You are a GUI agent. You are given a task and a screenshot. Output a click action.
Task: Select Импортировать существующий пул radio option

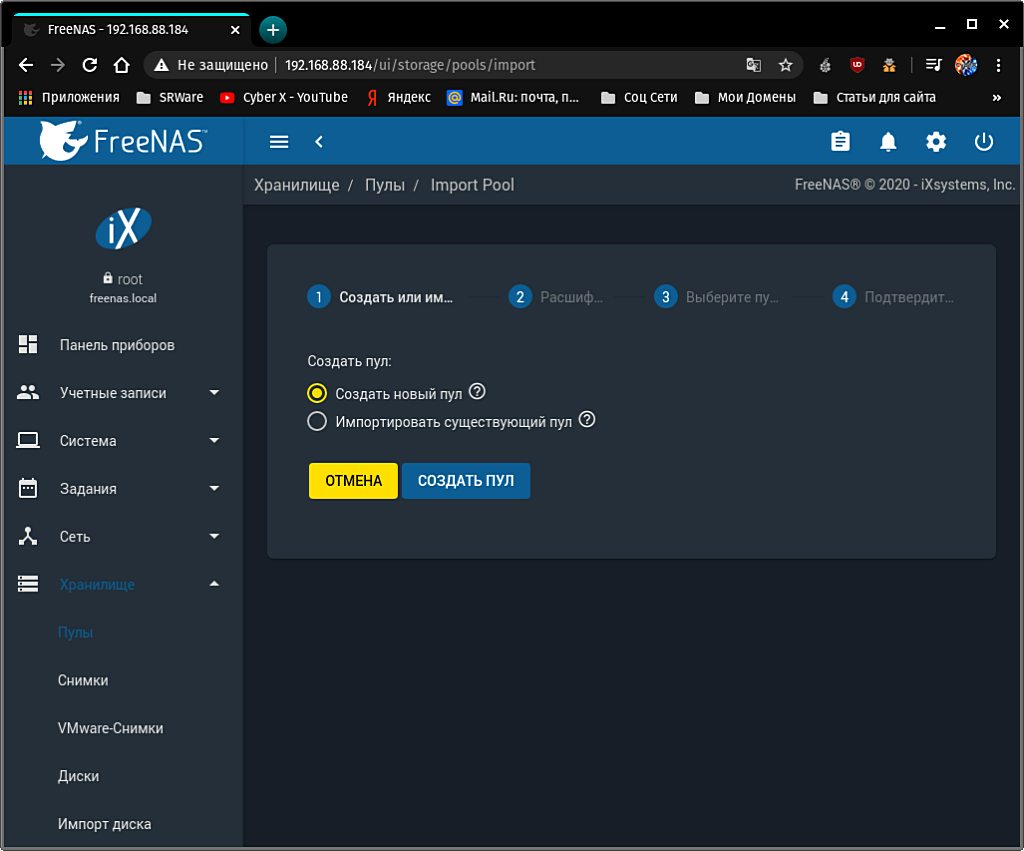pos(317,421)
